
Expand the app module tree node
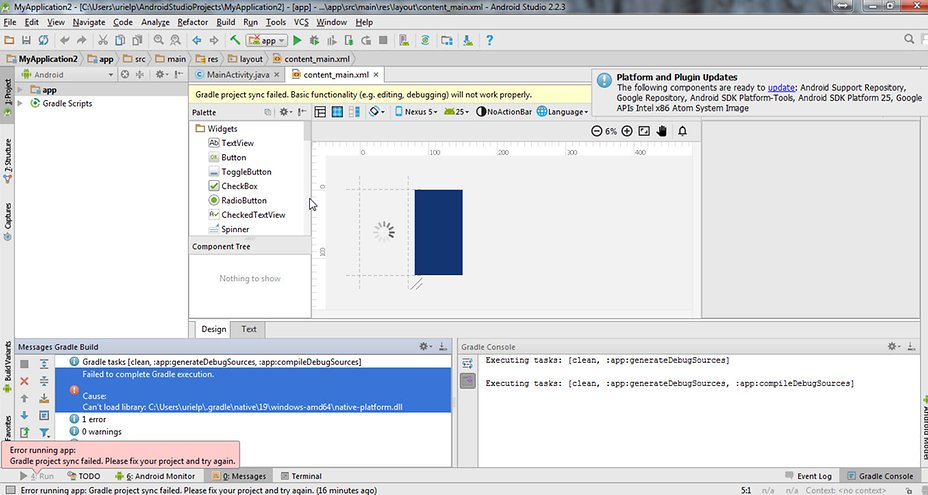(21, 90)
